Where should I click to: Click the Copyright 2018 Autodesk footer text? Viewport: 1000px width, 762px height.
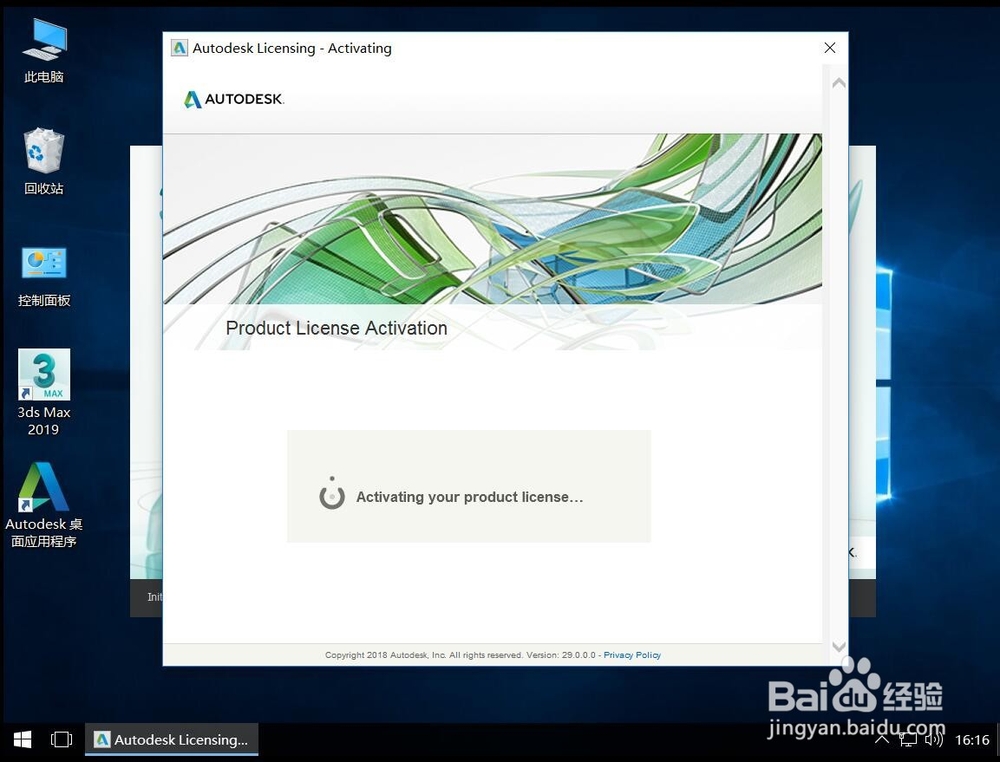(460, 655)
